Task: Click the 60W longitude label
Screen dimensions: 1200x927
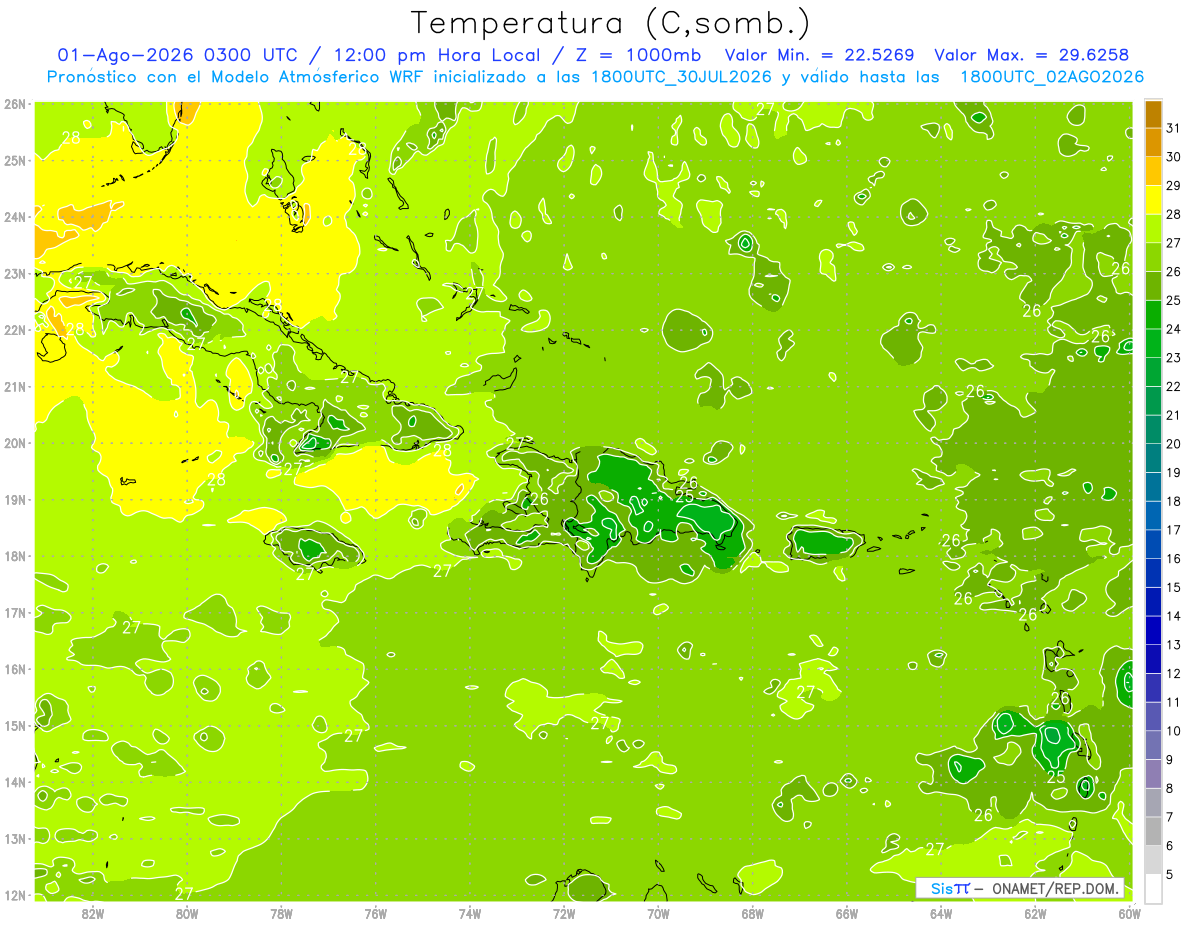Action: (1129, 913)
